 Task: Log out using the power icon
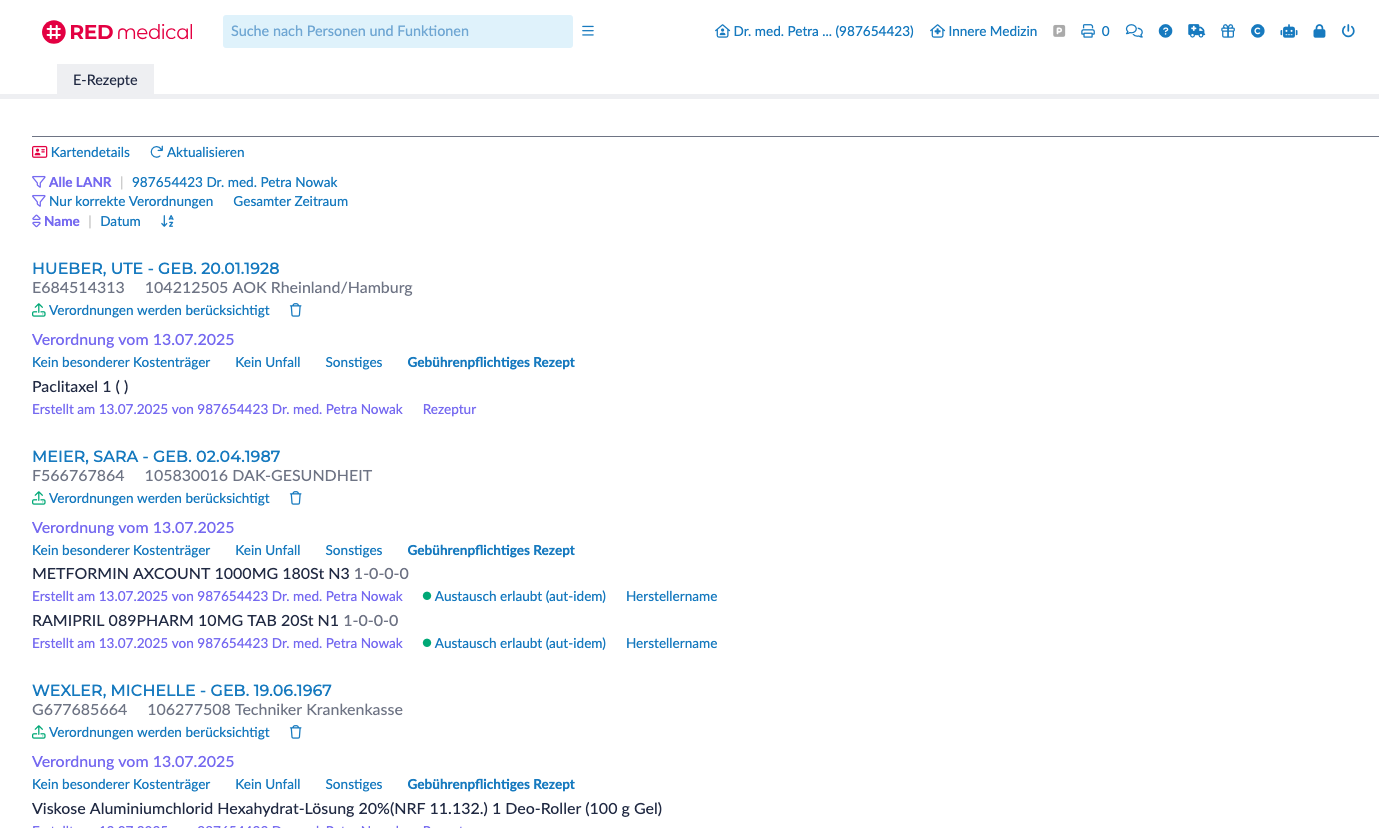[x=1348, y=31]
